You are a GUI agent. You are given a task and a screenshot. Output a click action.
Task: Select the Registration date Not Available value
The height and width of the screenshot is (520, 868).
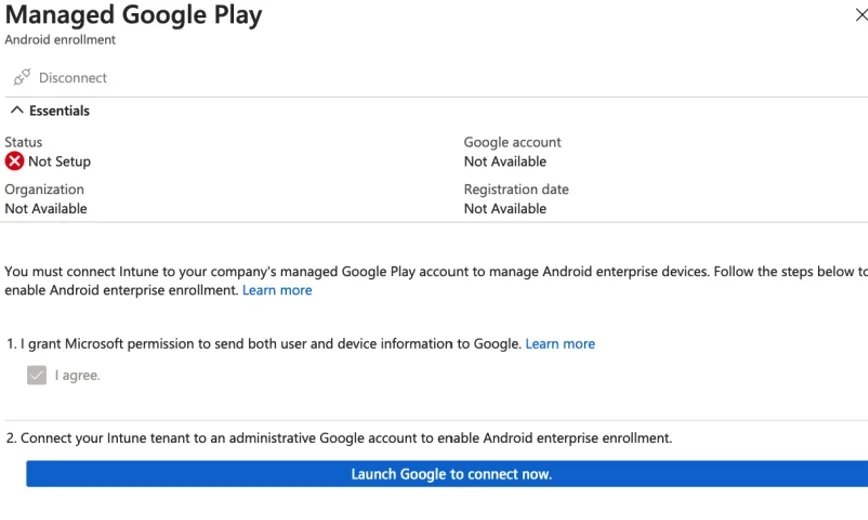[505, 209]
